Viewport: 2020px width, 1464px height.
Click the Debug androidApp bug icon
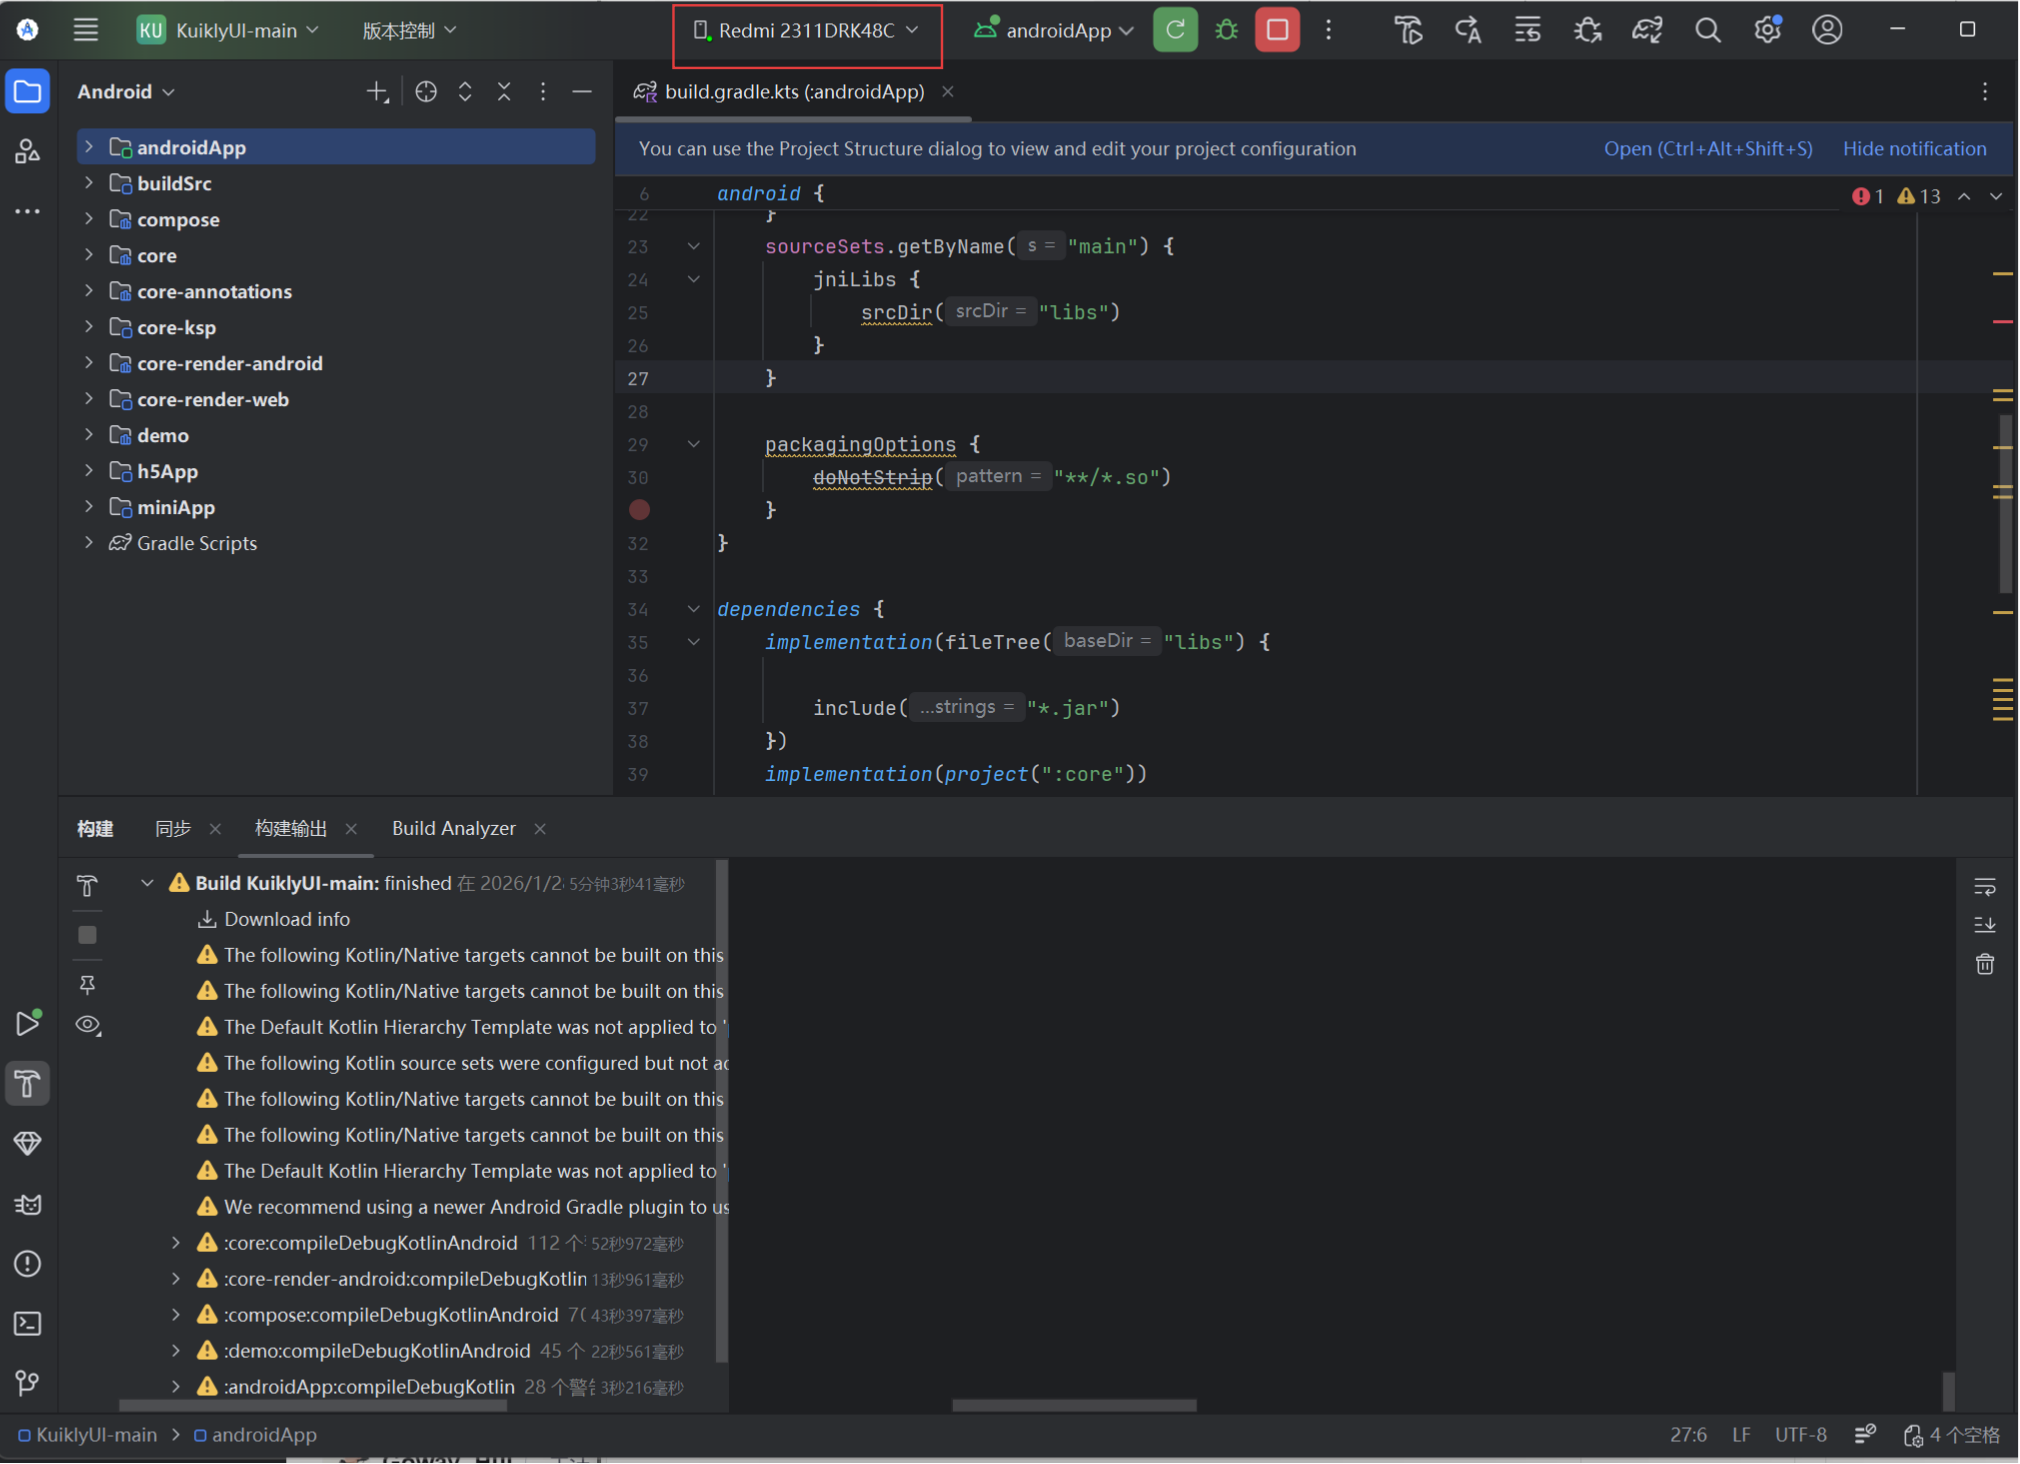click(x=1226, y=30)
